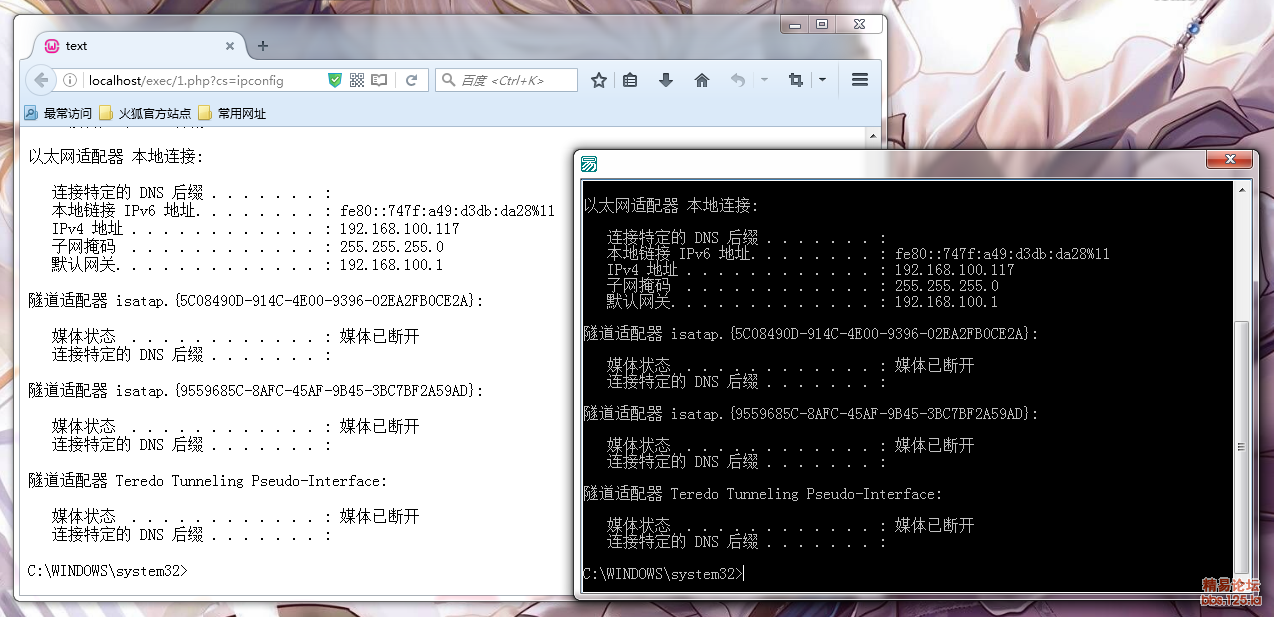Click the green shield security icon

335,80
